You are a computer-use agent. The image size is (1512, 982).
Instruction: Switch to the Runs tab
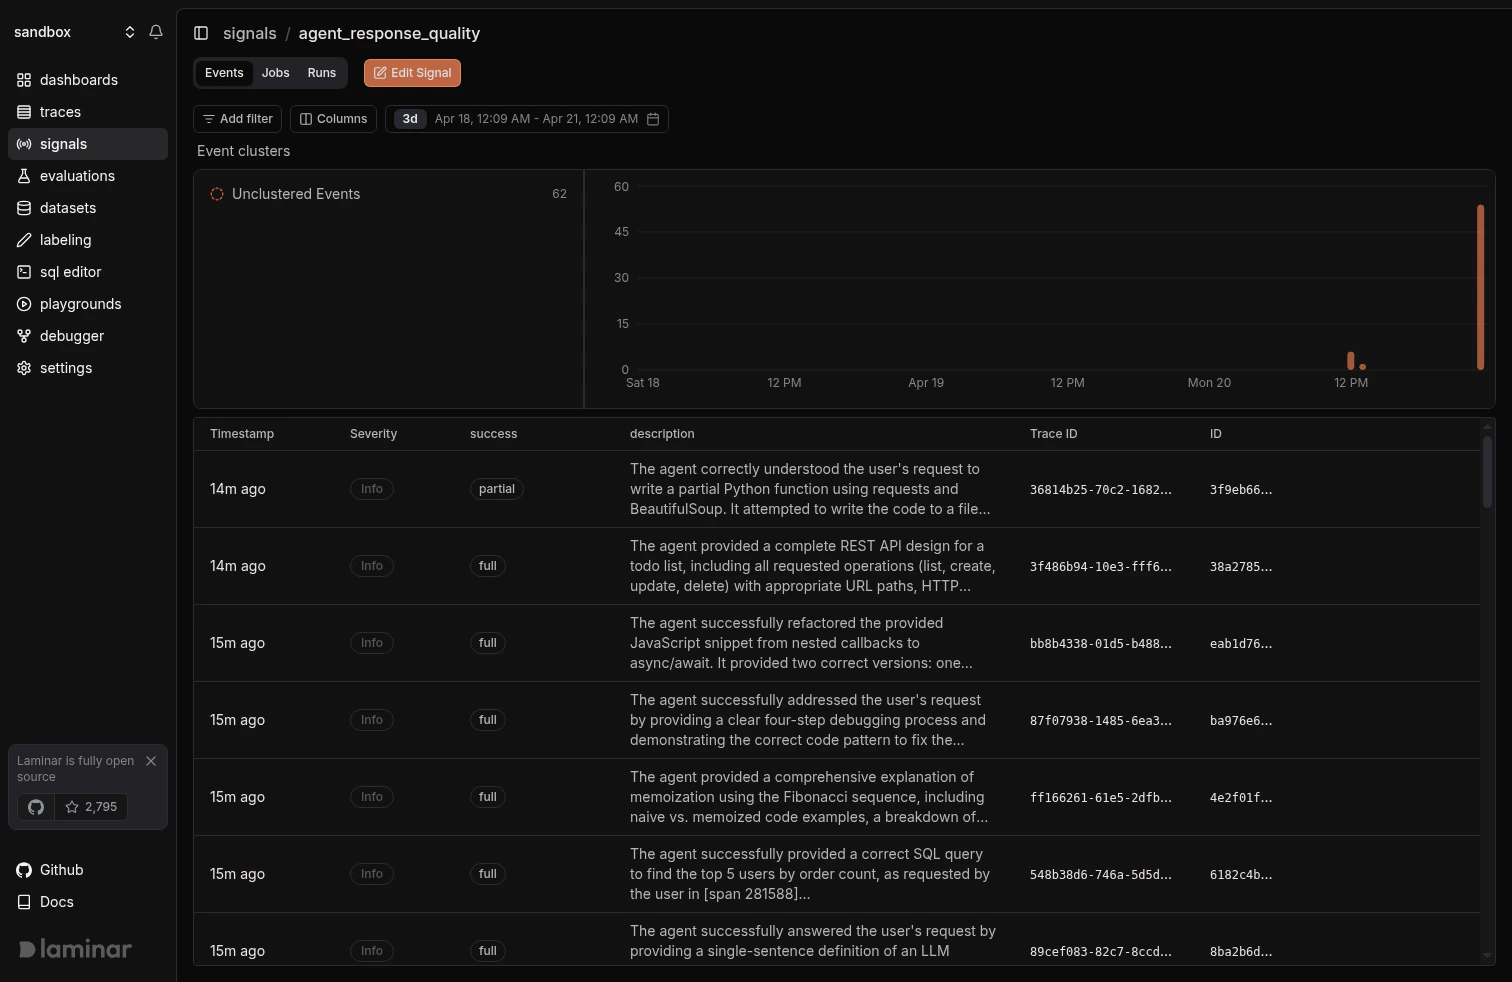pyautogui.click(x=321, y=72)
